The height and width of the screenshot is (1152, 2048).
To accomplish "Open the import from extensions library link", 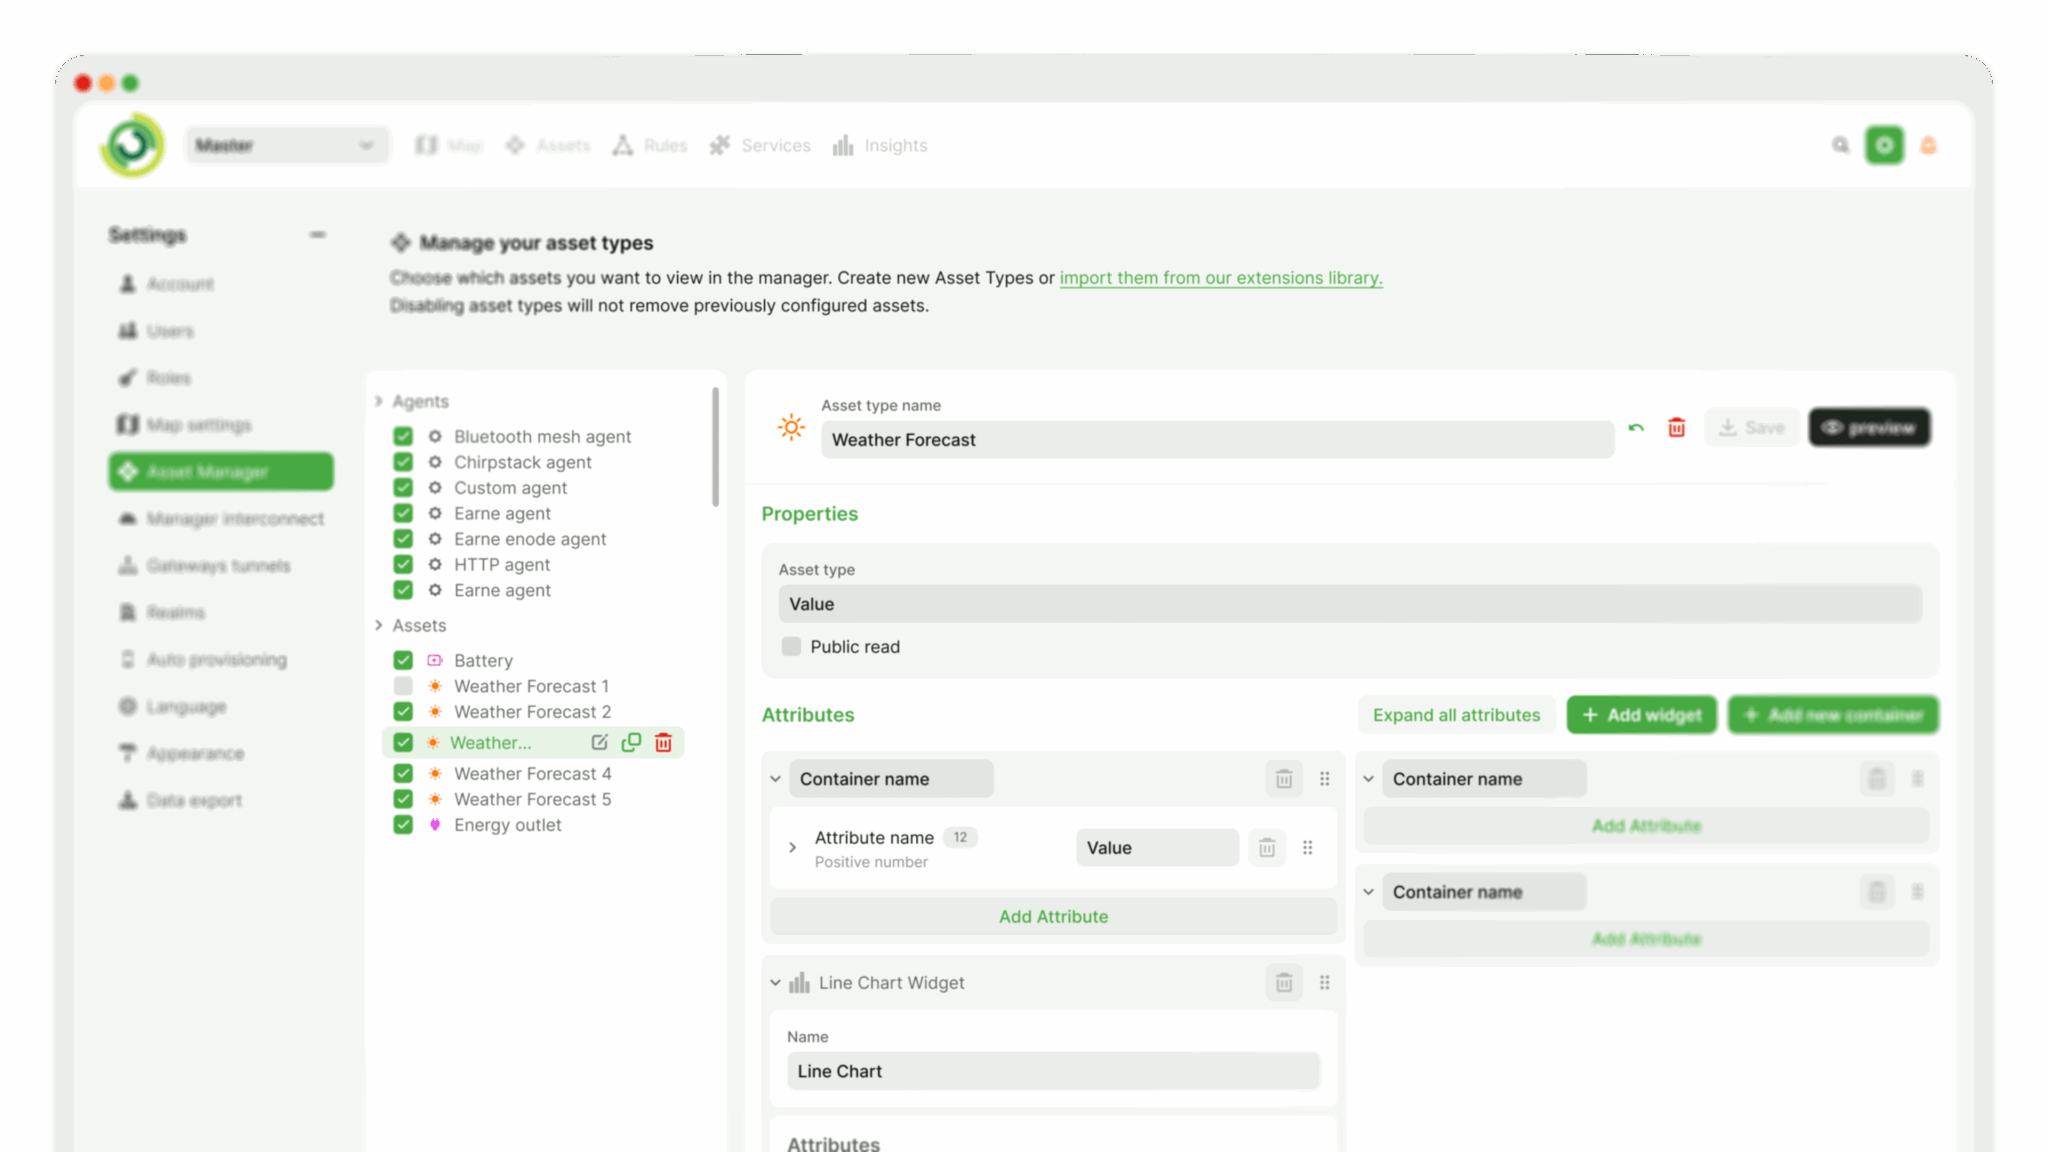I will click(x=1221, y=278).
